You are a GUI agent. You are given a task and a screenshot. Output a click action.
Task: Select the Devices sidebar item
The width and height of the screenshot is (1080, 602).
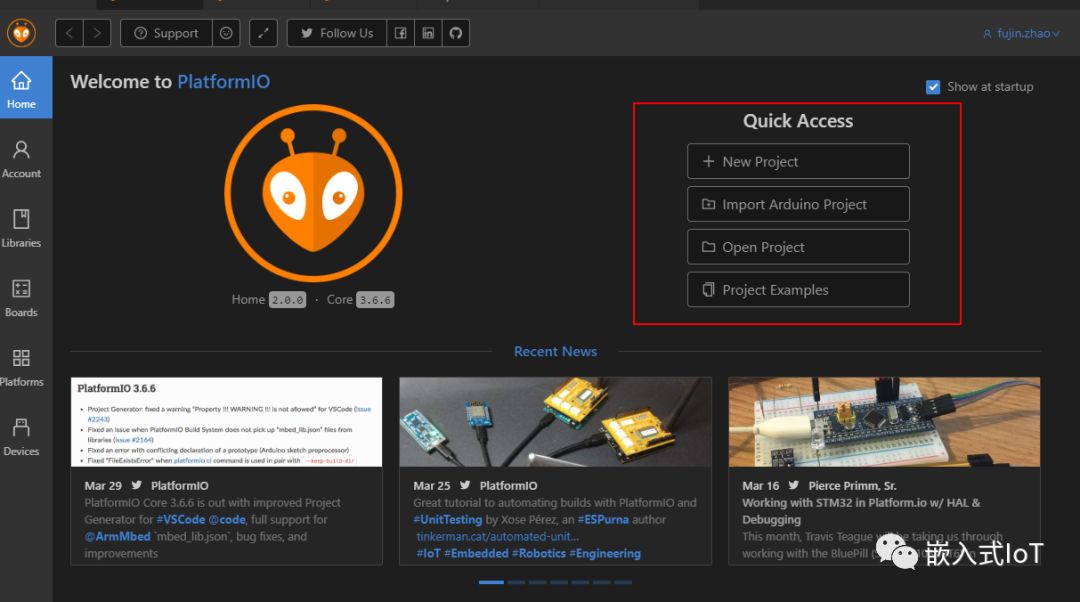pyautogui.click(x=21, y=436)
